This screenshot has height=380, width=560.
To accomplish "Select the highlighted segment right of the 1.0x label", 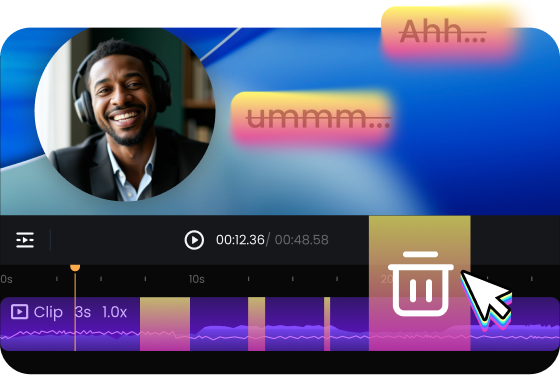I will (165, 324).
